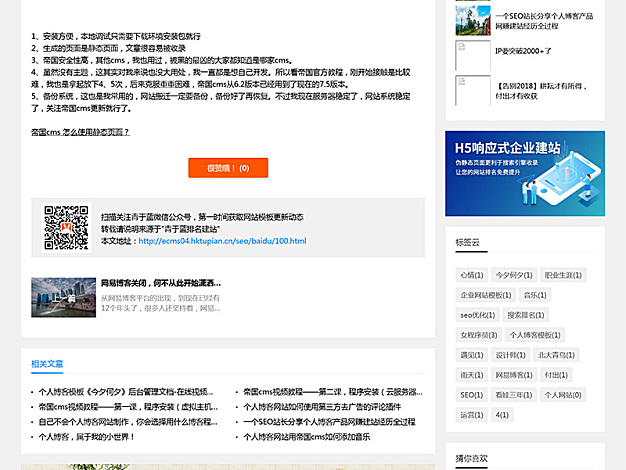Screen dimensions: 626x470
Task: Click previous article excerpt 从网易博客平台的出现
Action: pyautogui.click(x=160, y=303)
